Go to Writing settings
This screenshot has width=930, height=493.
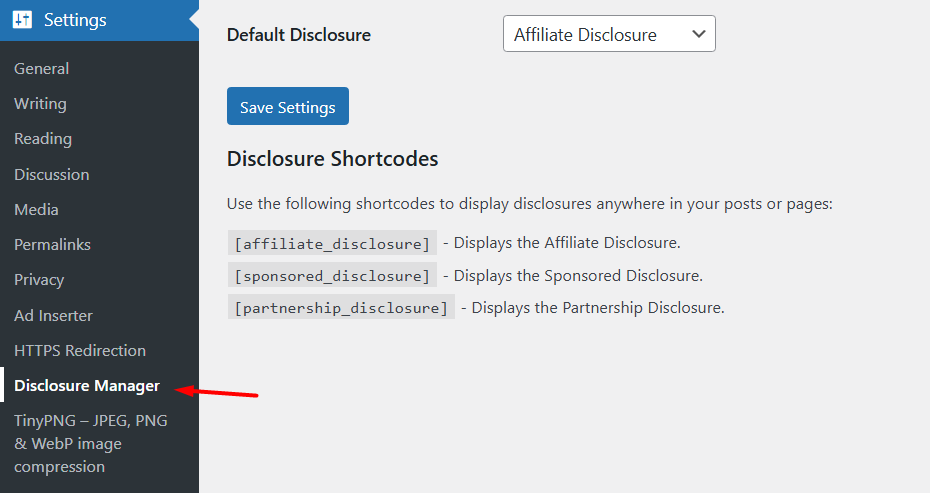point(40,104)
